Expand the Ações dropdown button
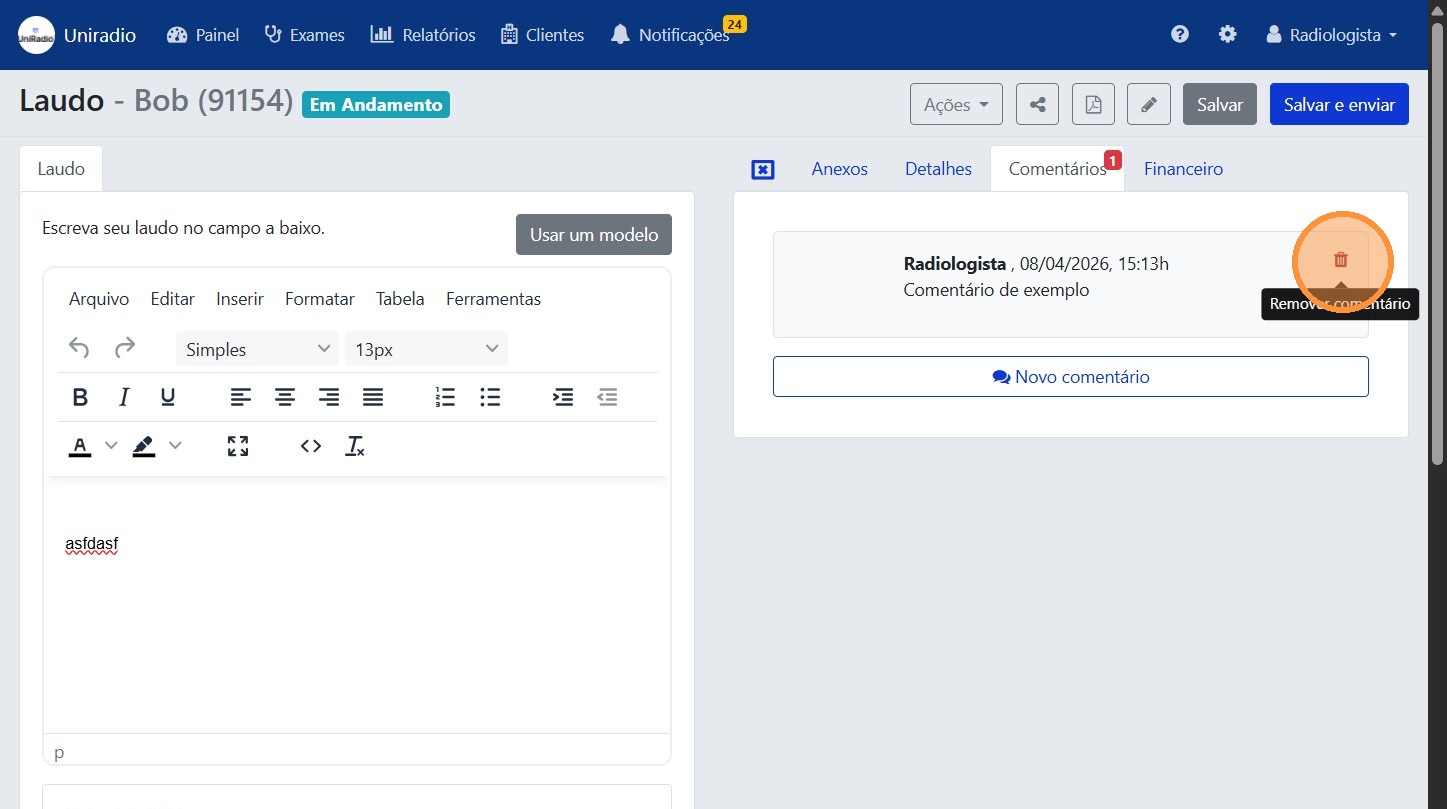This screenshot has width=1447, height=809. (x=956, y=104)
